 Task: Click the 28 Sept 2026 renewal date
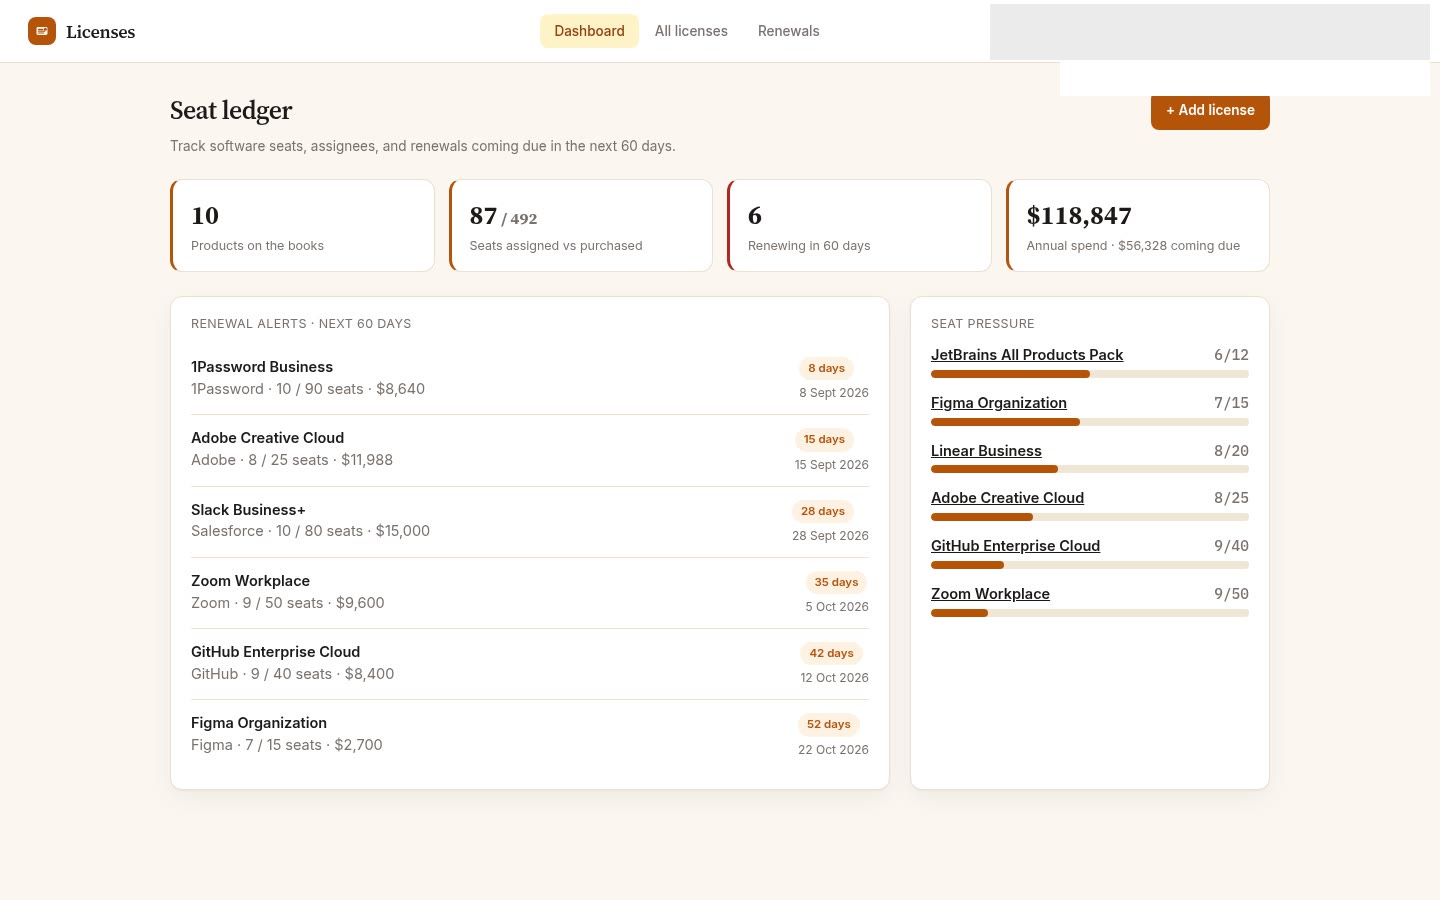(x=830, y=536)
